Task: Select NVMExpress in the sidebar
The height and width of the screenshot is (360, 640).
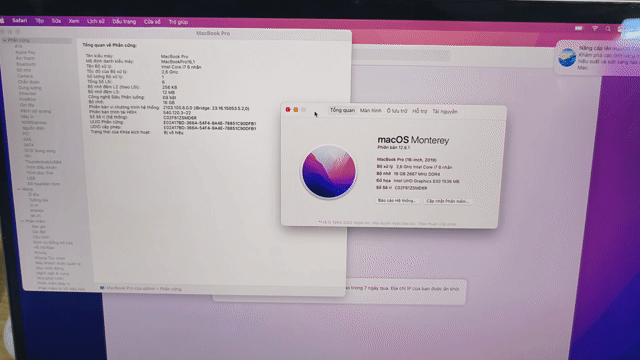Action: (x=34, y=122)
